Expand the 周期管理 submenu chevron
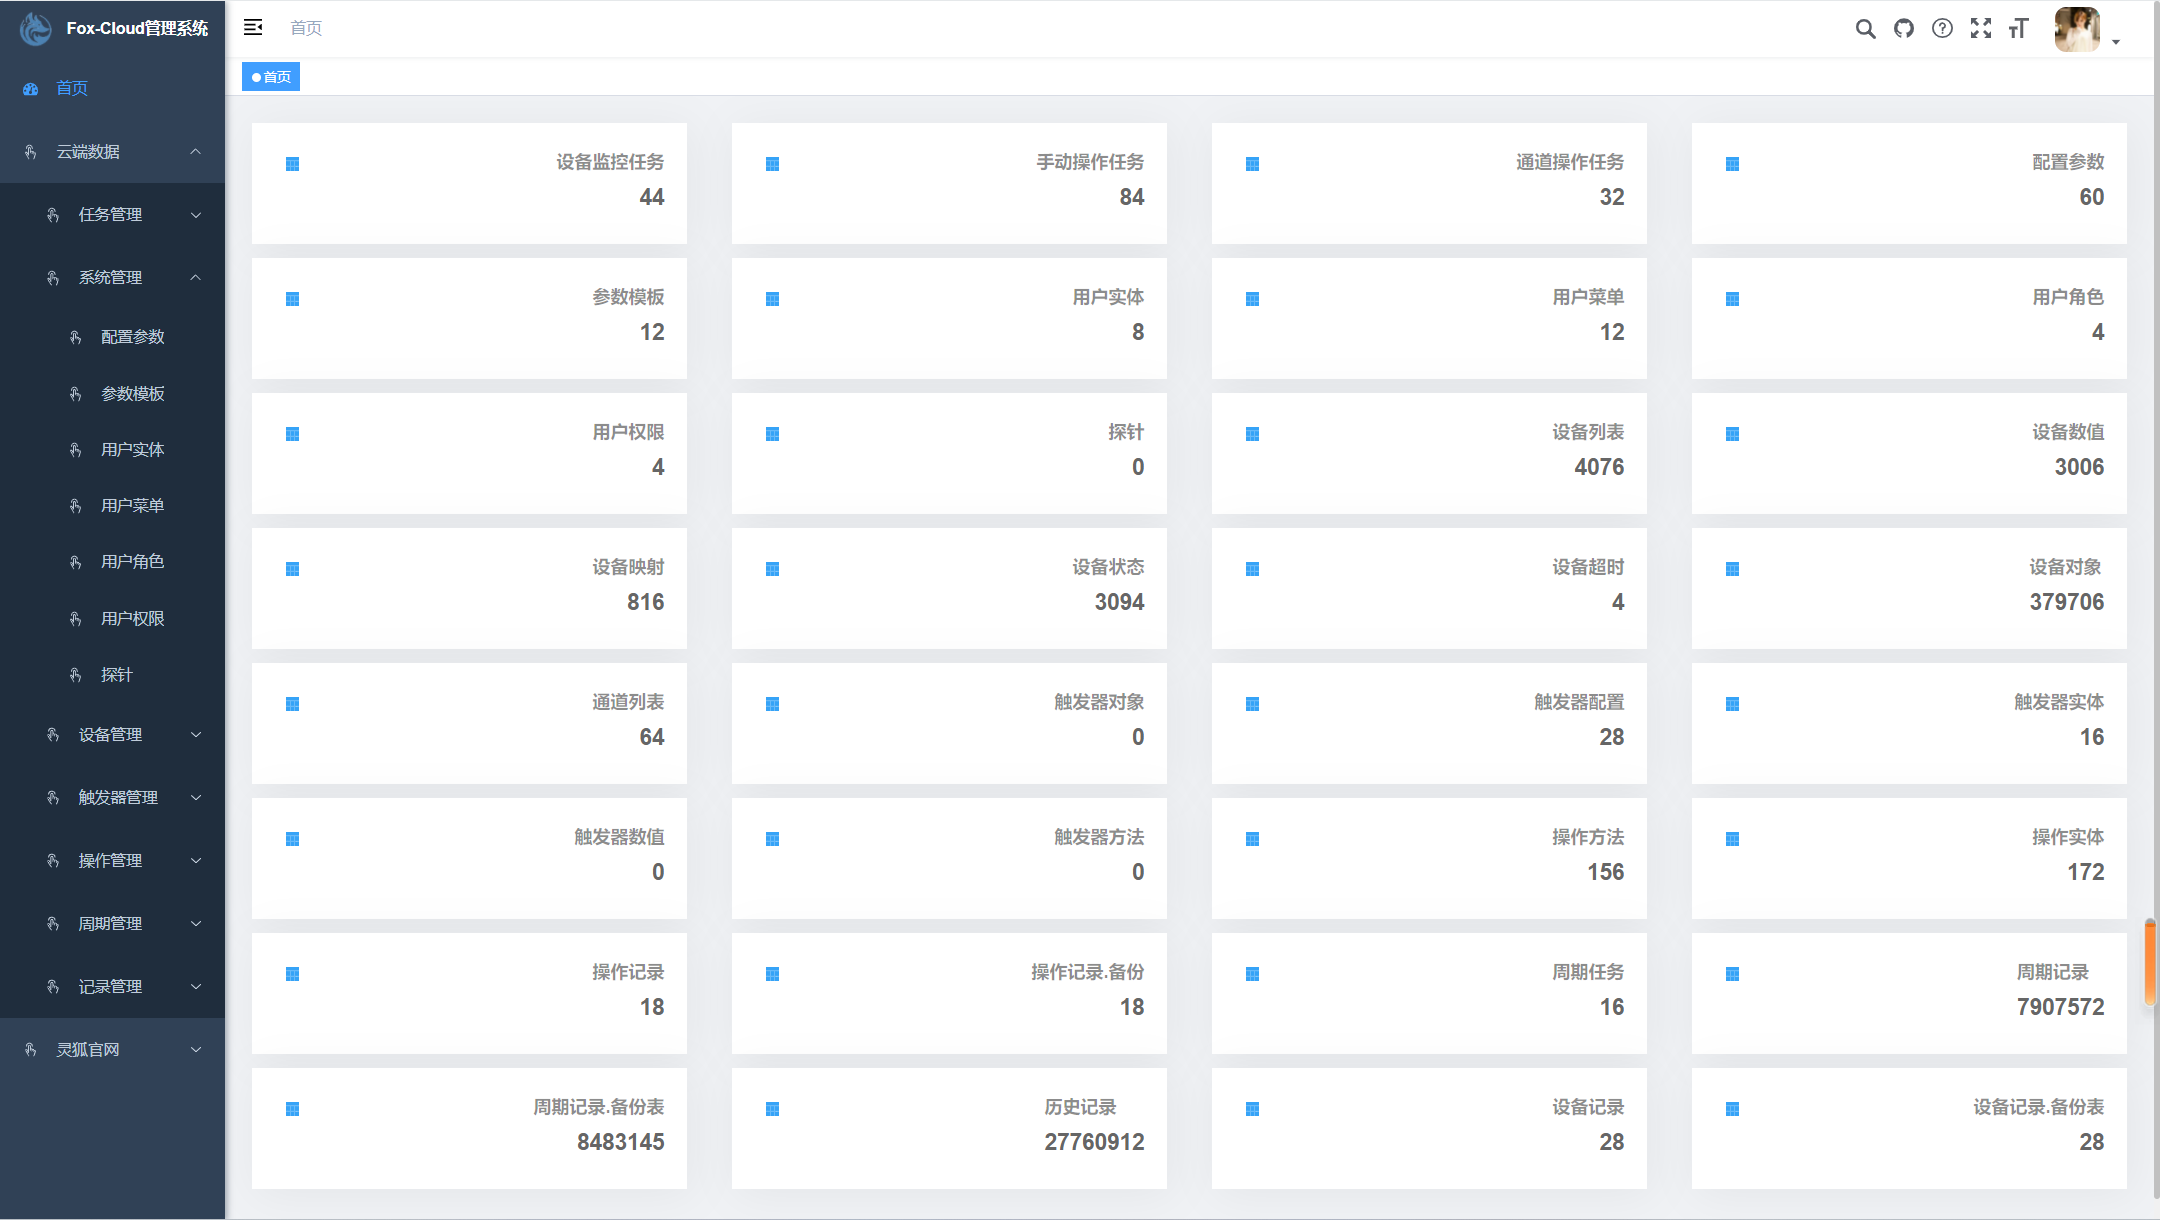This screenshot has width=2160, height=1220. tap(196, 924)
